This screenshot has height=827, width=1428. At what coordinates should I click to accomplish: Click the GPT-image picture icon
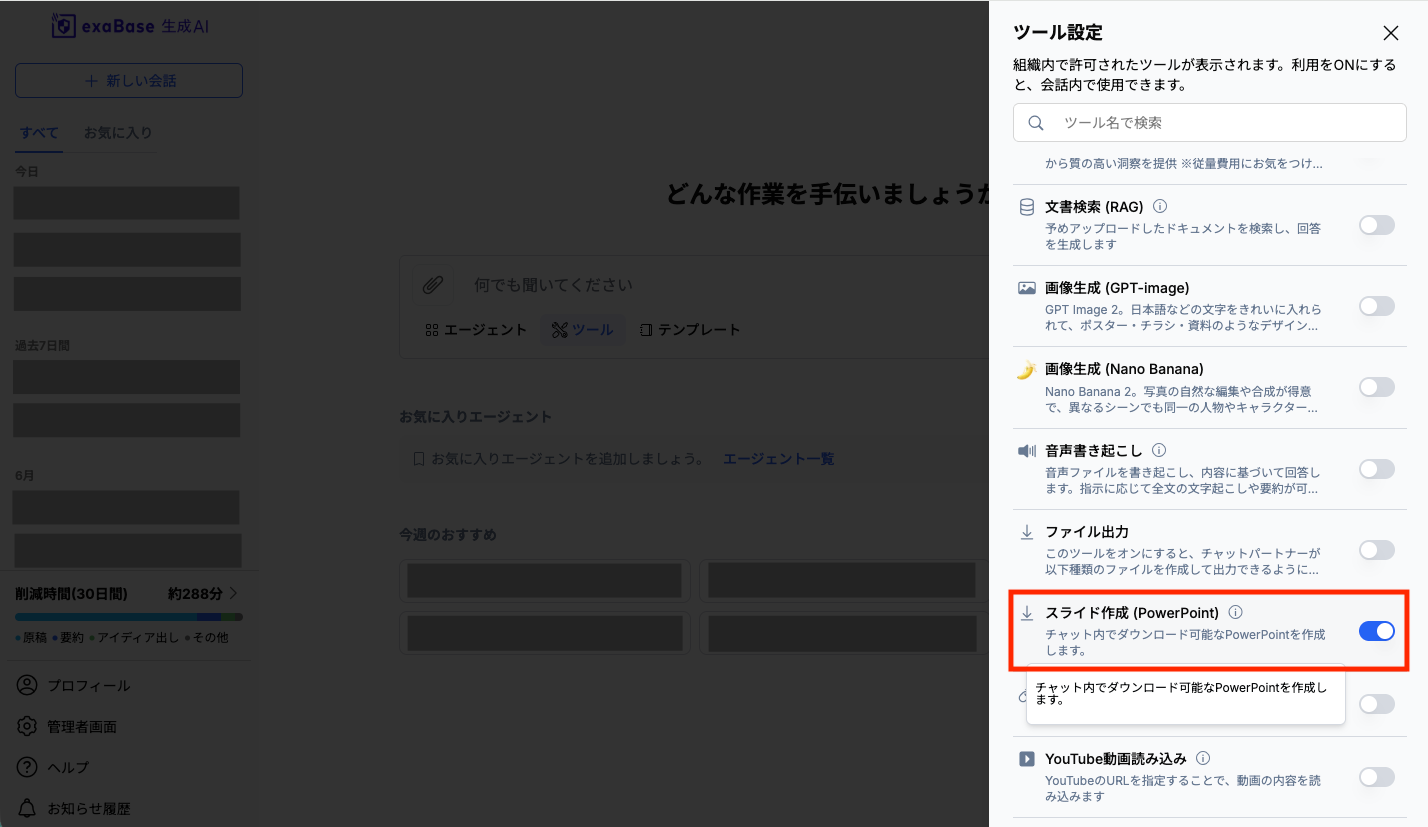(x=1026, y=288)
